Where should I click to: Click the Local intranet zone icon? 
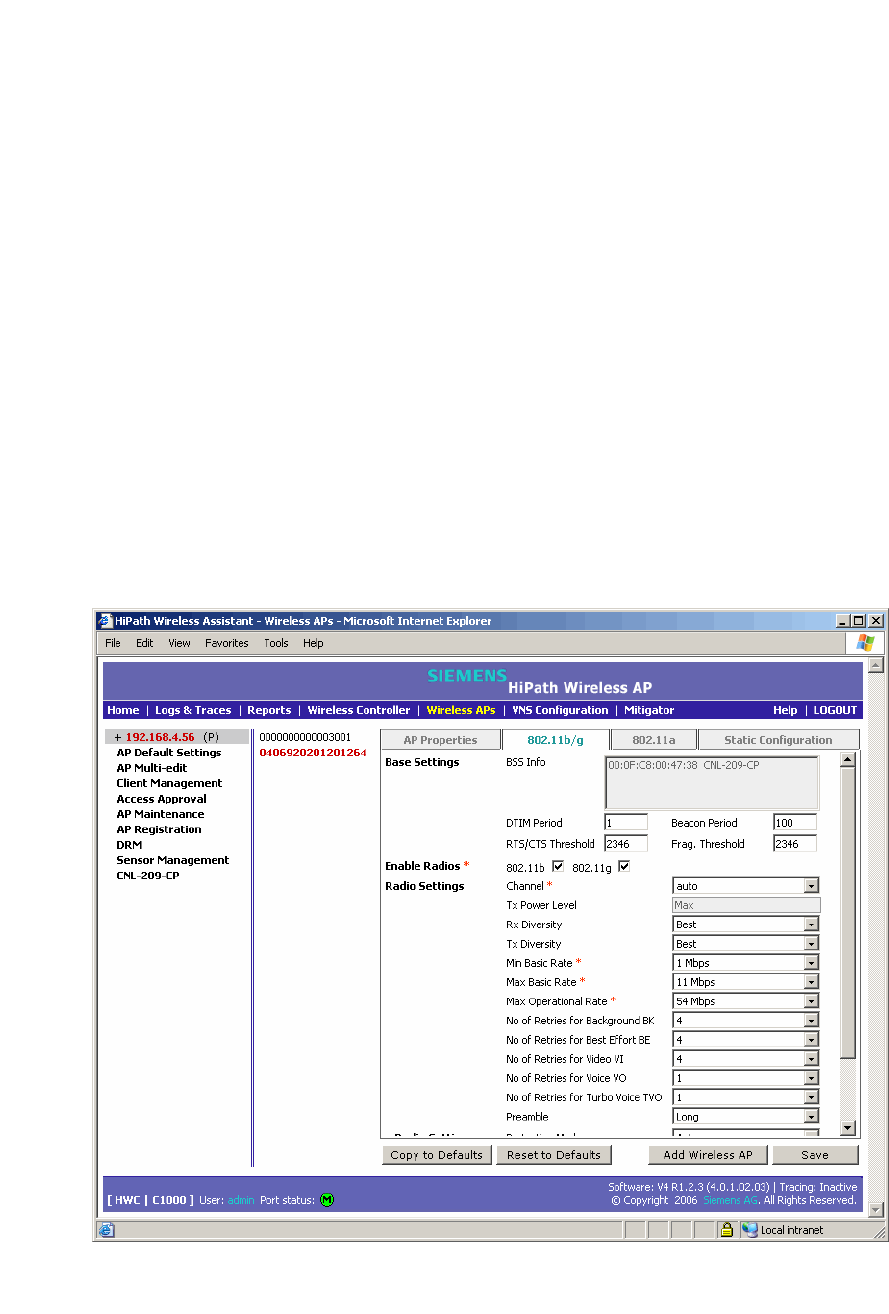click(749, 1230)
